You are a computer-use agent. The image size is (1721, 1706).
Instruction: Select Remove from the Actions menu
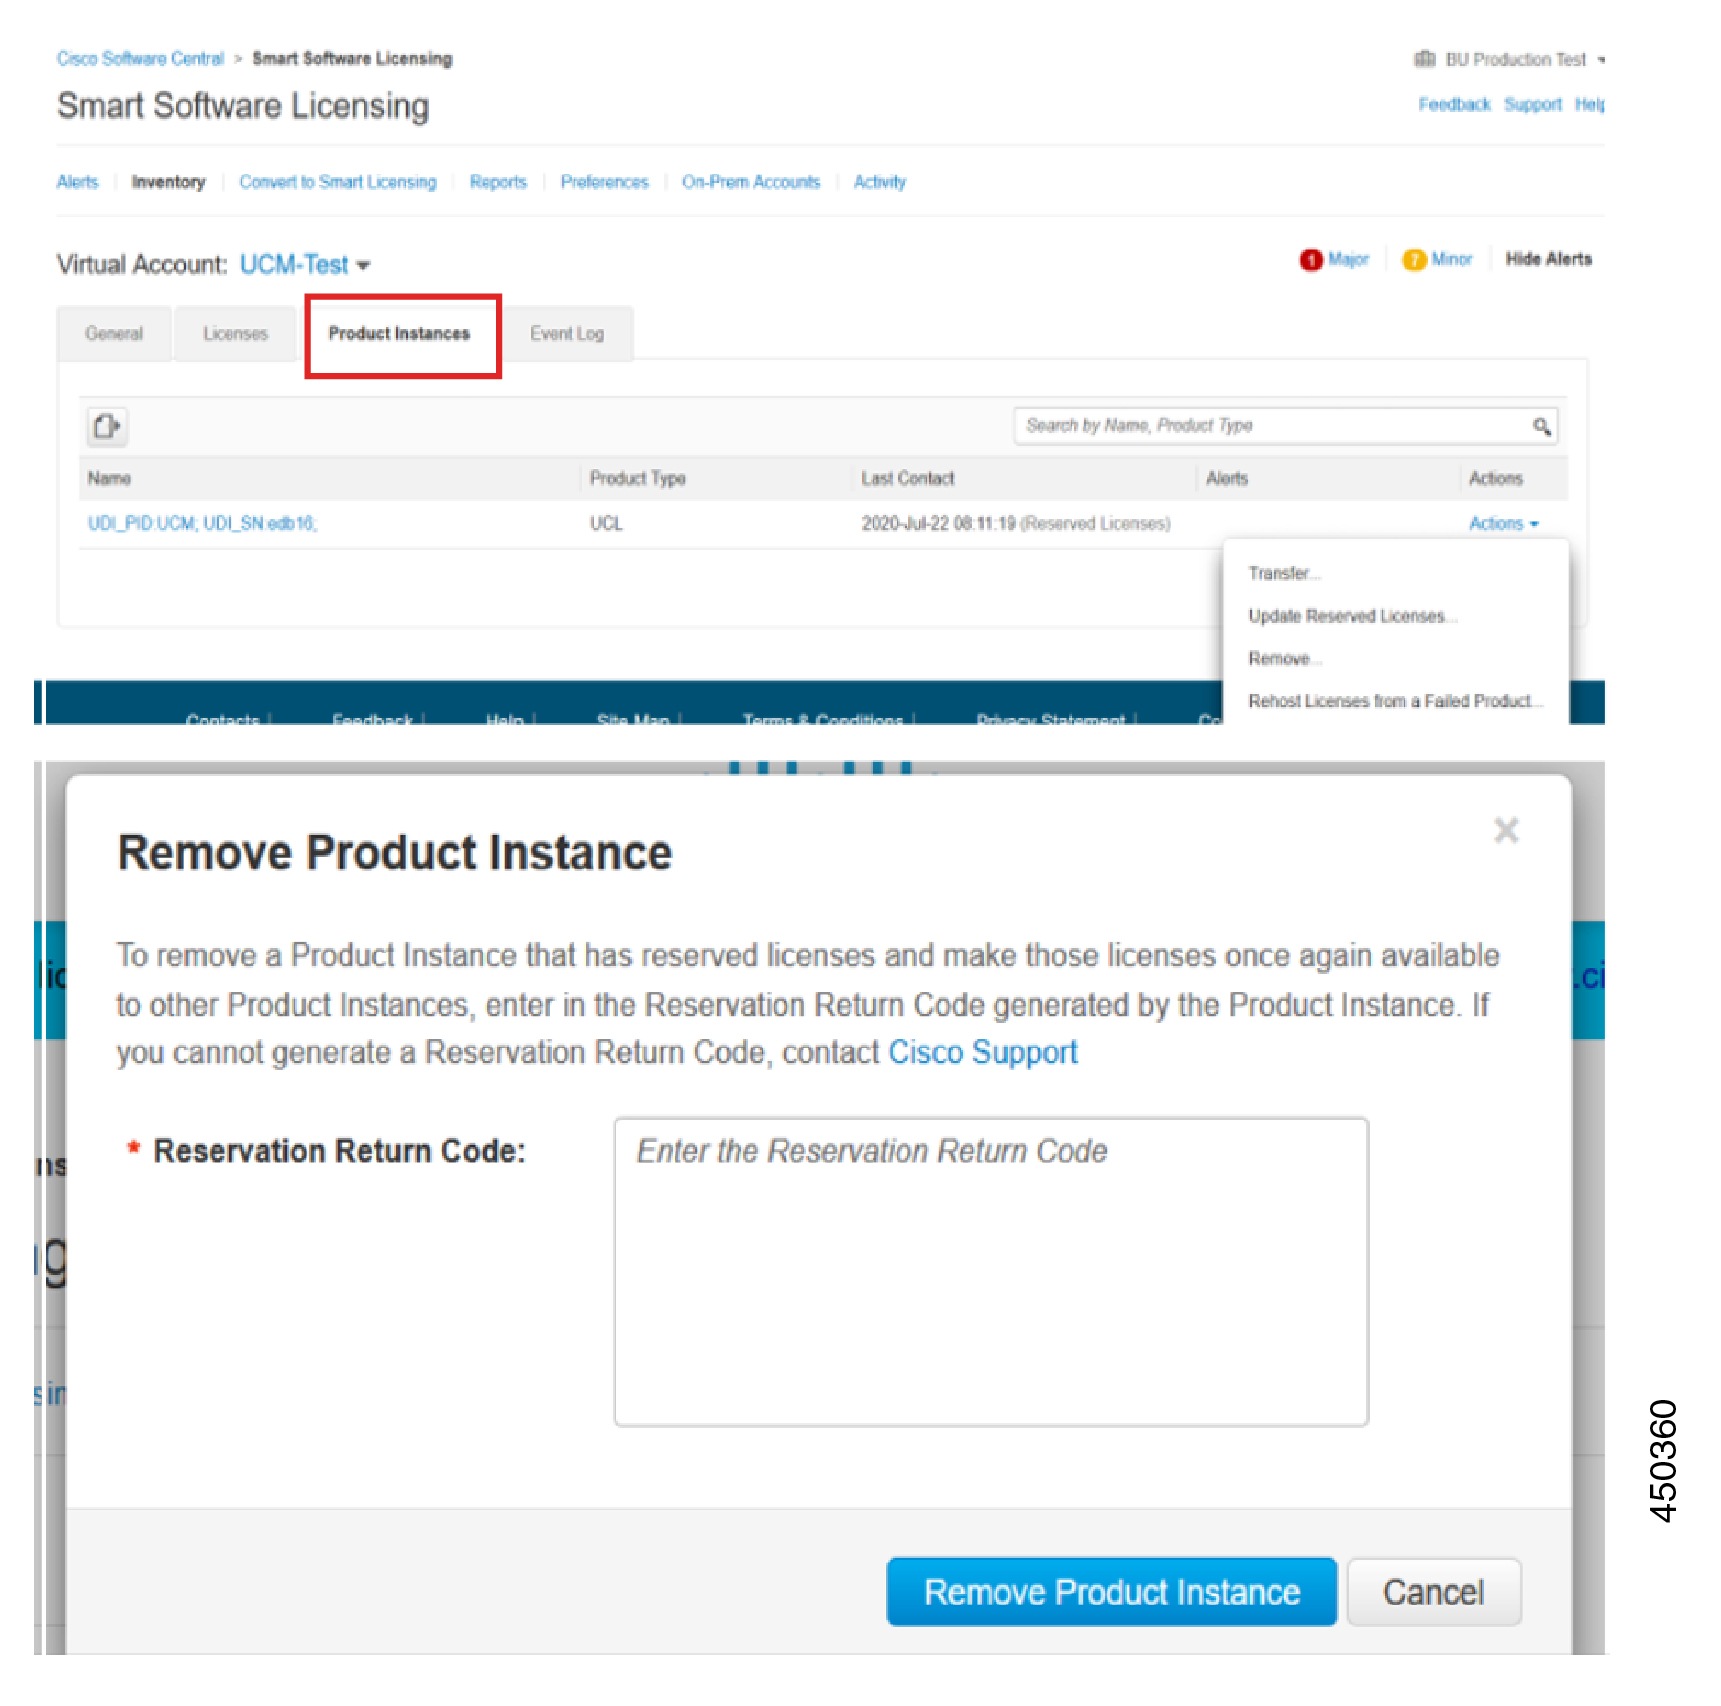1284,658
